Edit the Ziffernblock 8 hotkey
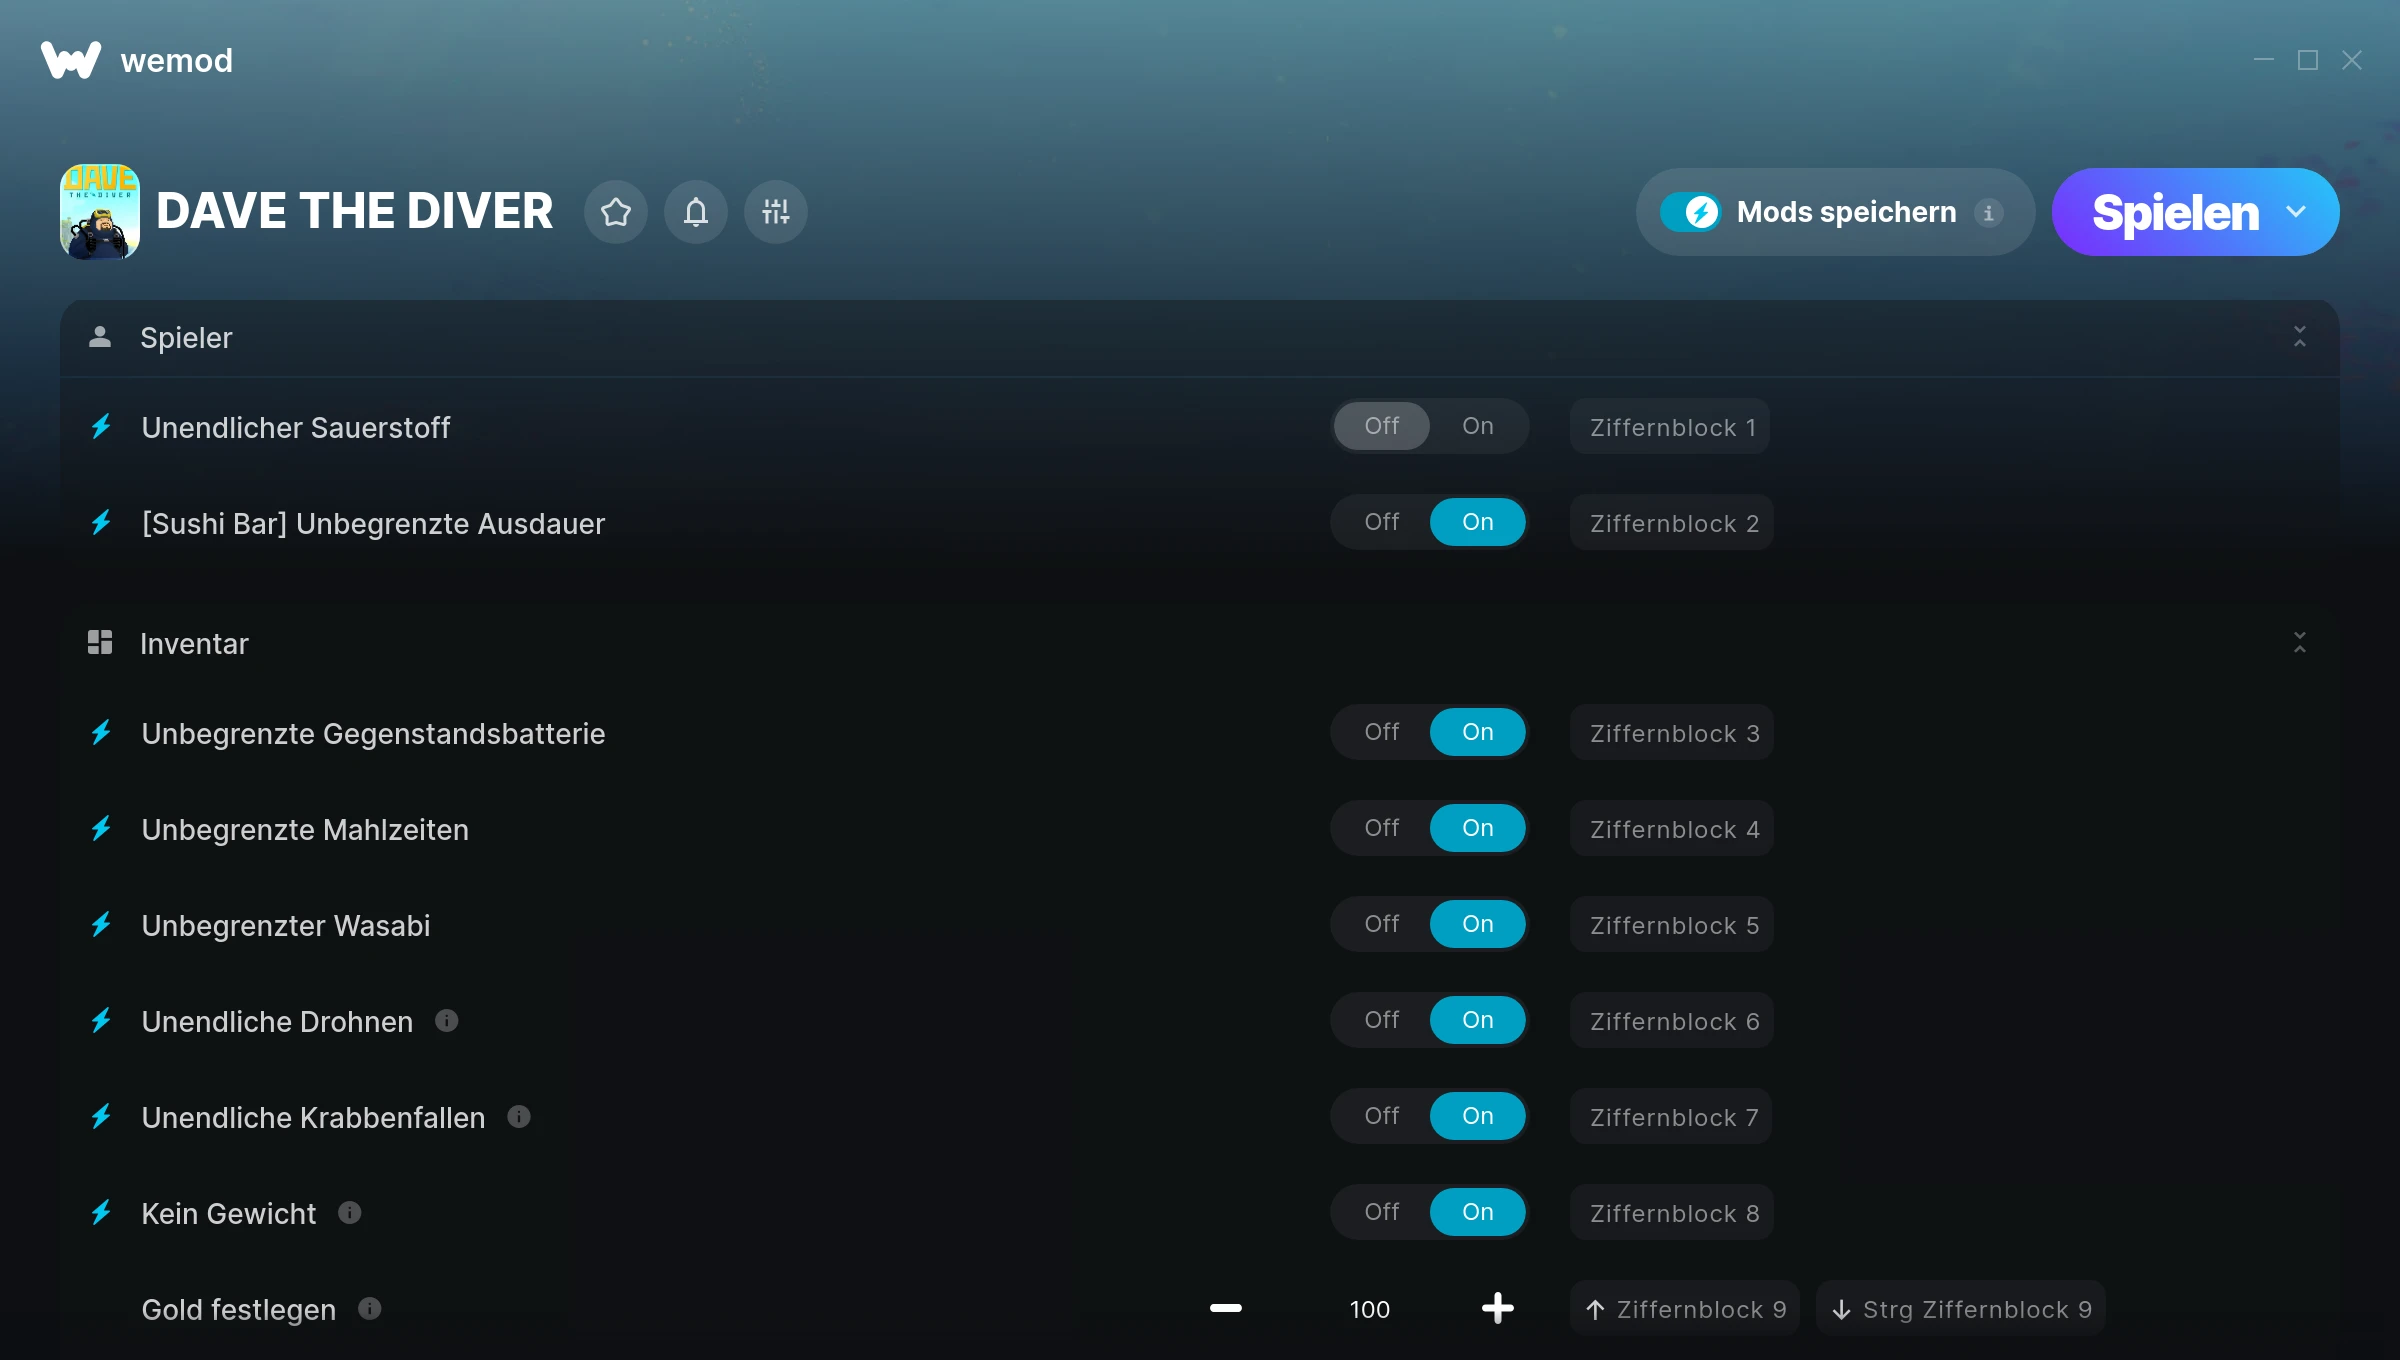The image size is (2400, 1360). [x=1673, y=1213]
